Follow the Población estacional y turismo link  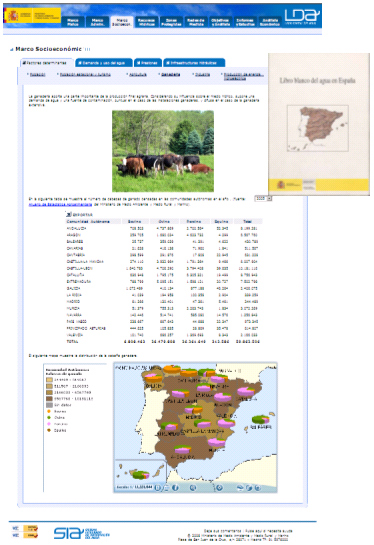pos(85,74)
